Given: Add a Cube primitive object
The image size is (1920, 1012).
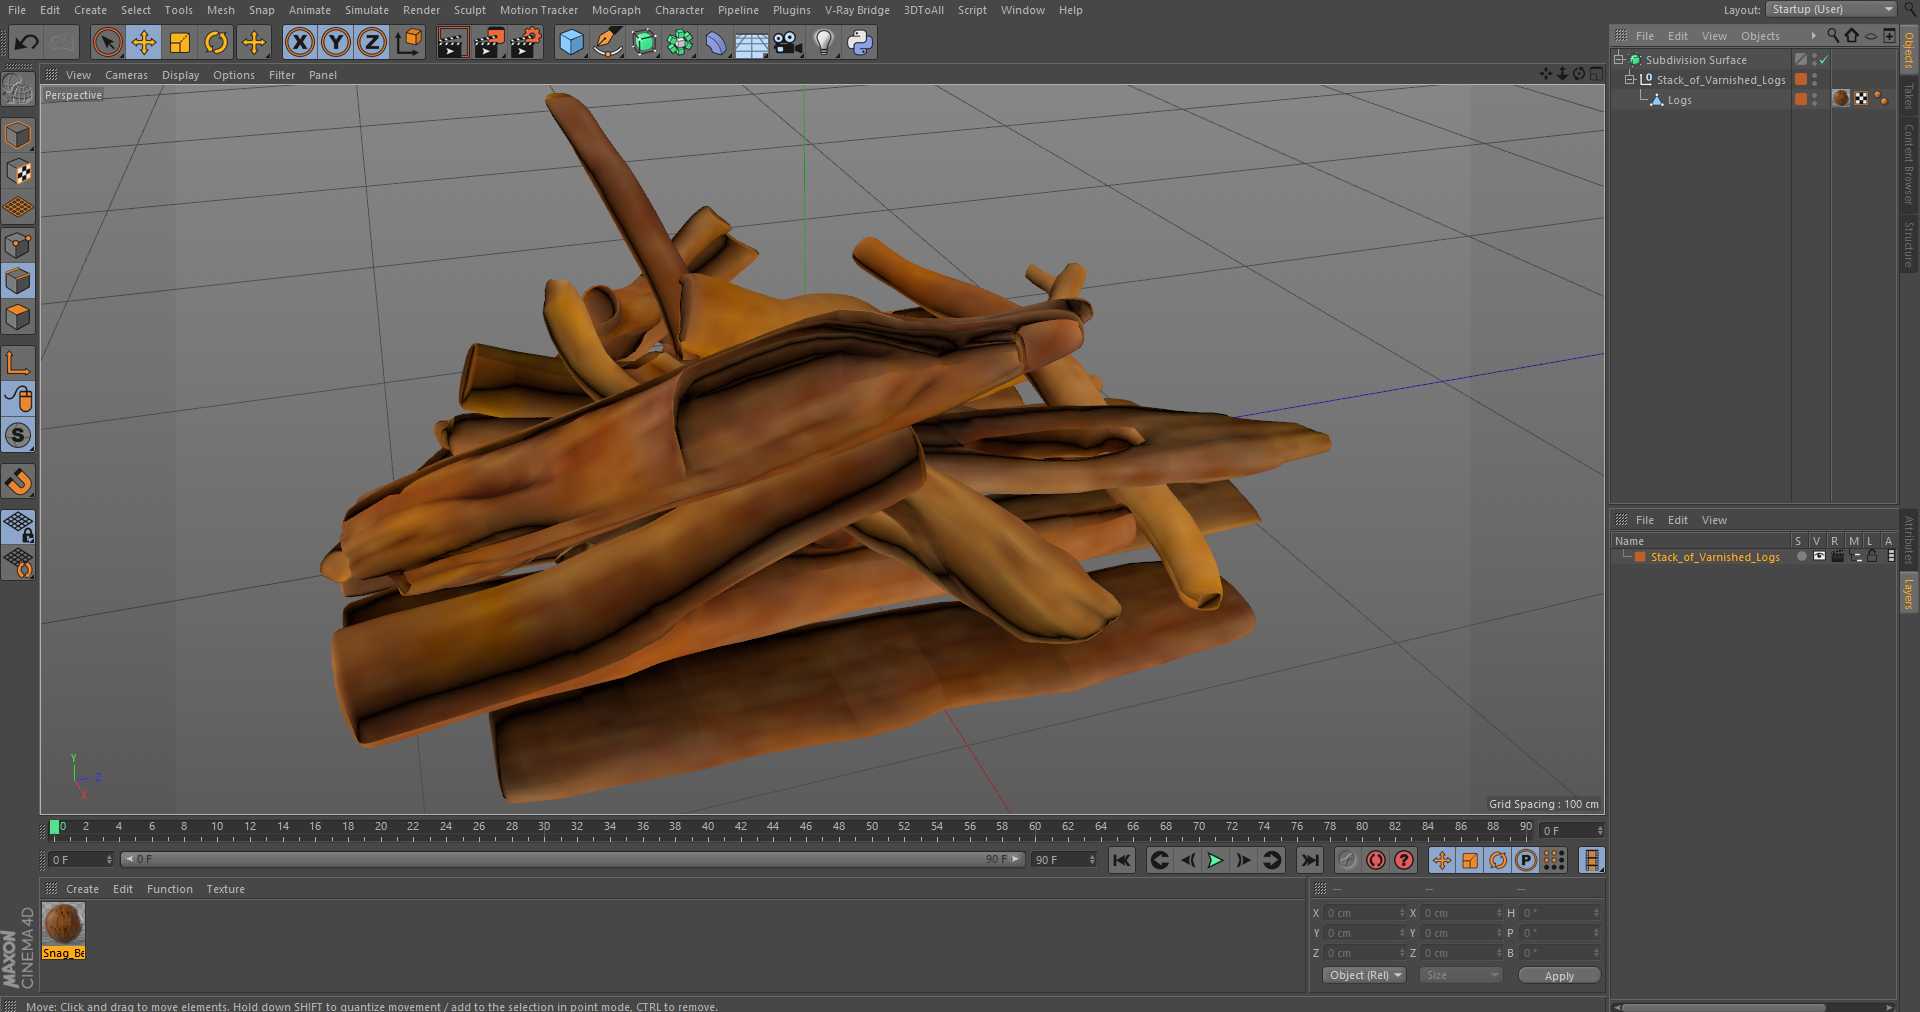Looking at the screenshot, I should pyautogui.click(x=571, y=42).
